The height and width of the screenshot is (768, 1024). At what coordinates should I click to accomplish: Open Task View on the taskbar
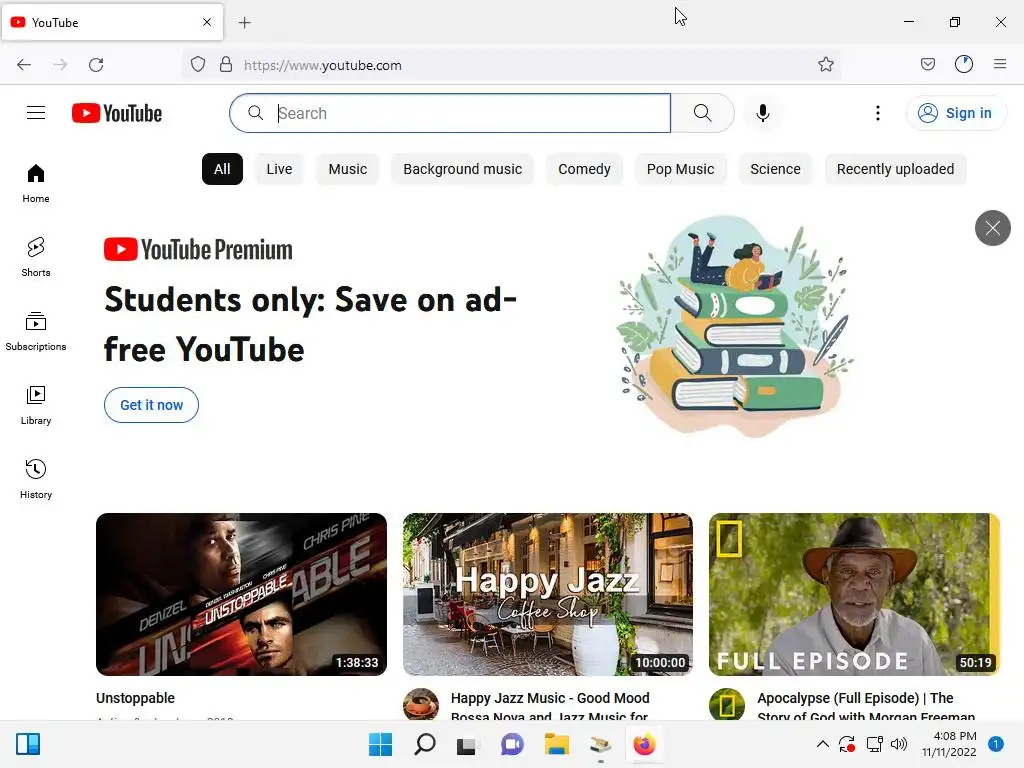pyautogui.click(x=466, y=745)
